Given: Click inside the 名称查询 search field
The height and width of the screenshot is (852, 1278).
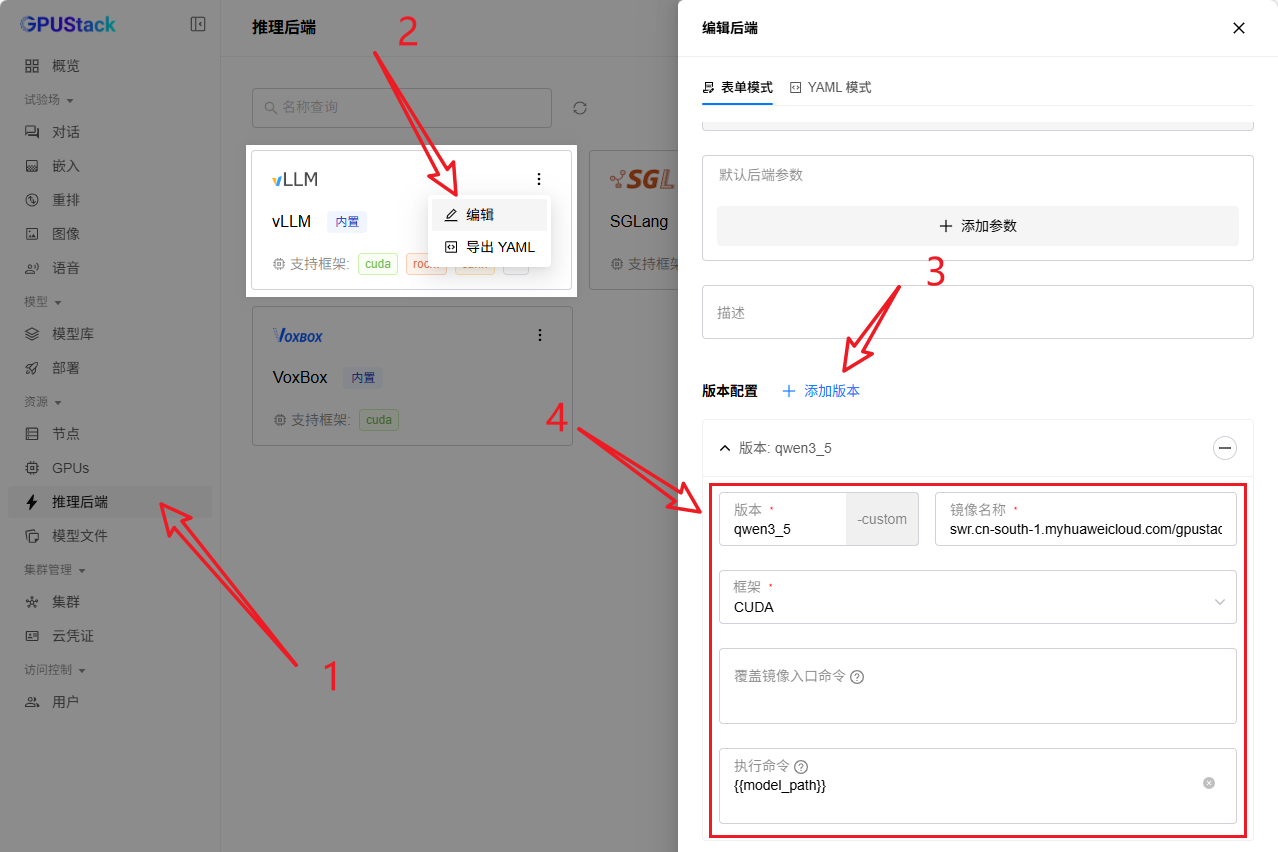Looking at the screenshot, I should (400, 108).
